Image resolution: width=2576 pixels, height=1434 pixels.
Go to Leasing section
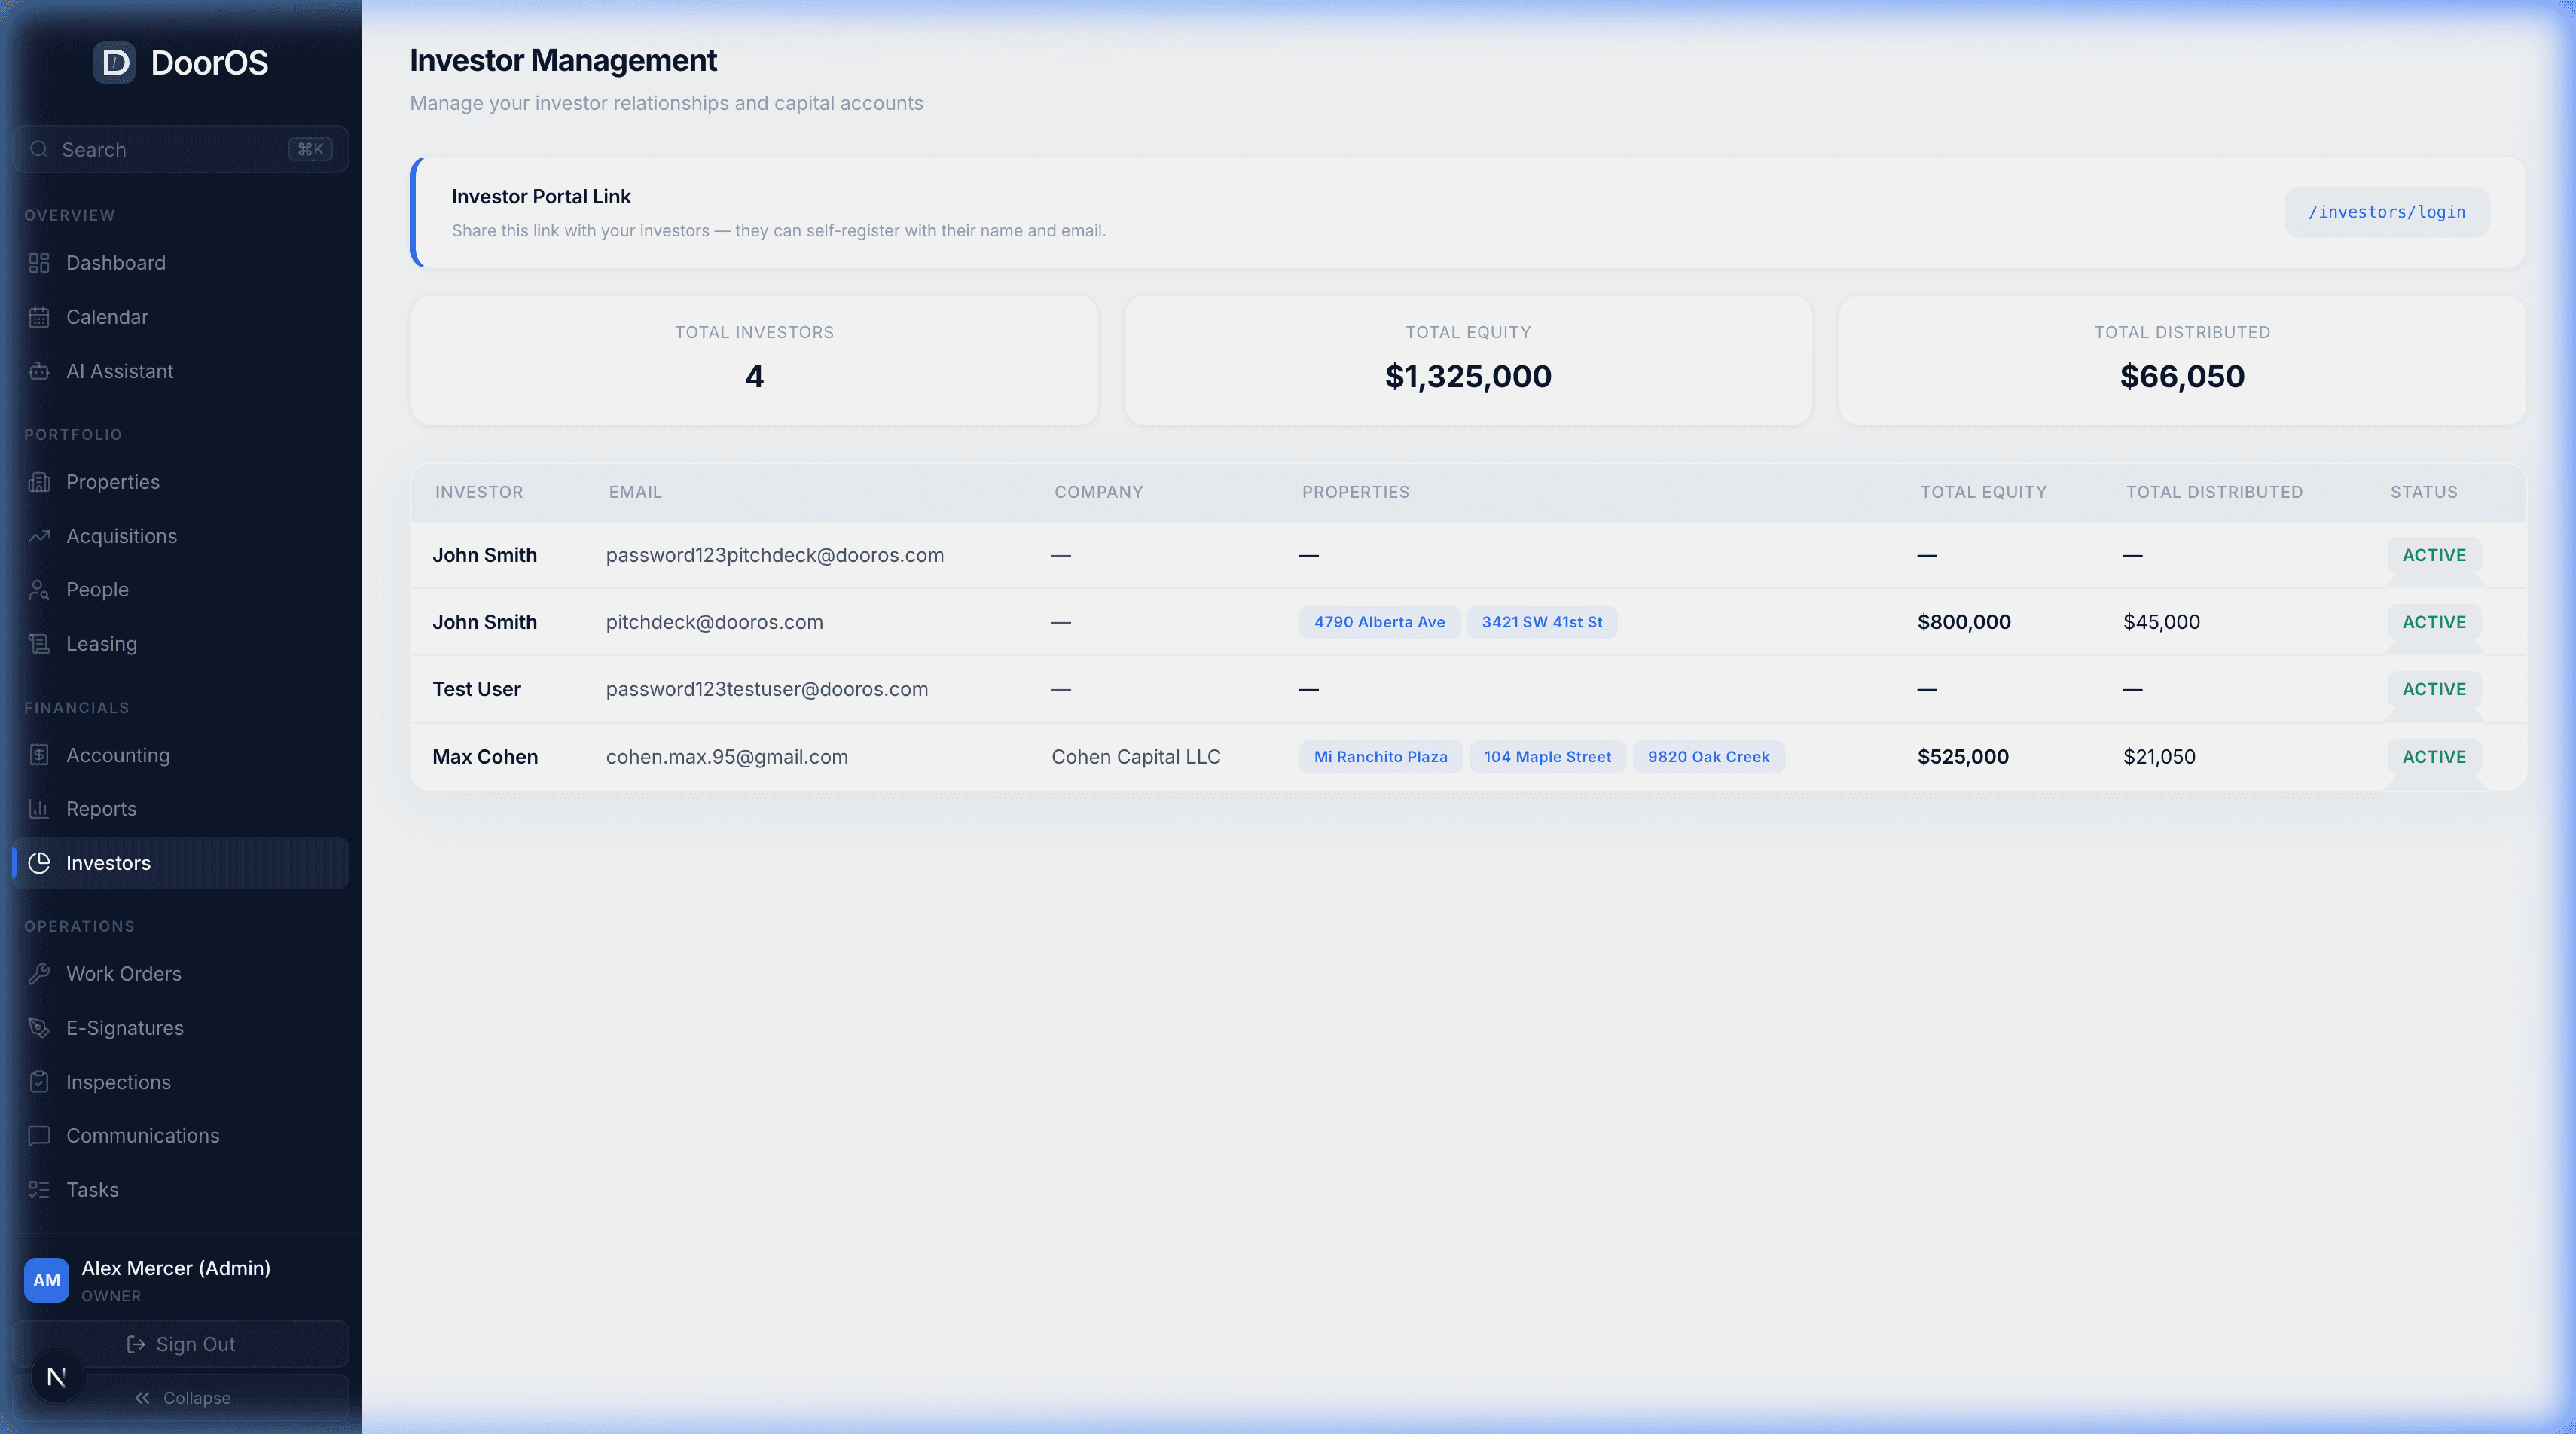coord(180,644)
